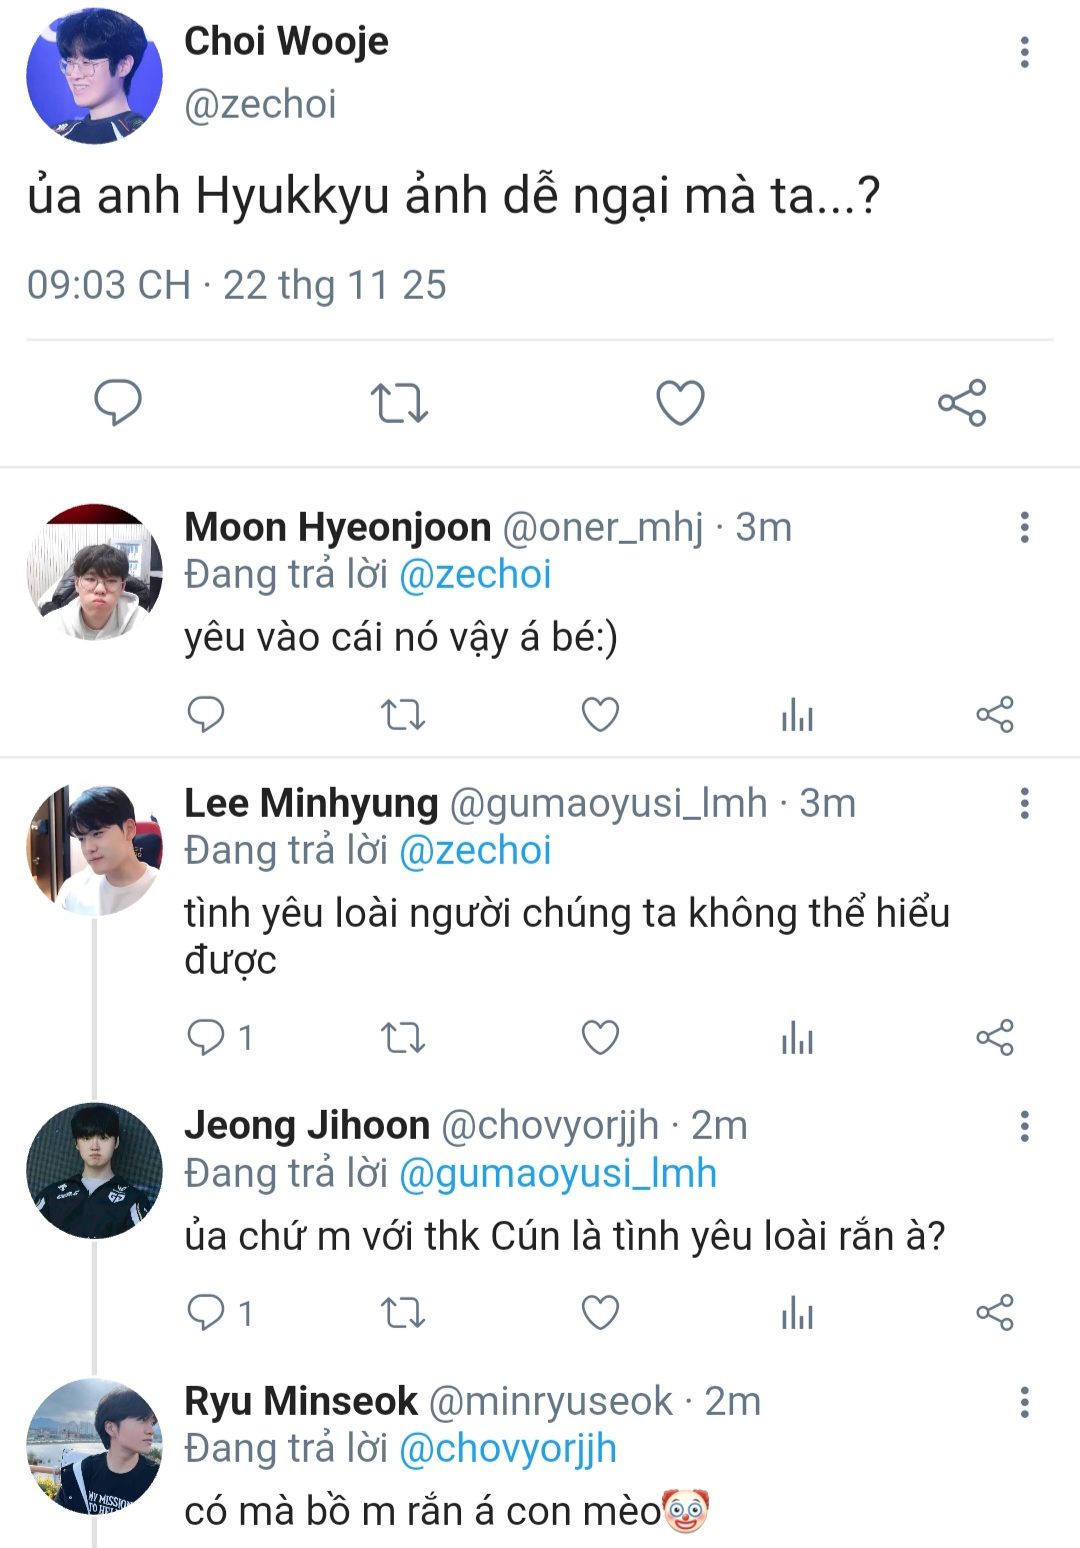Screen dimensions: 1080x1548
Task: View analytics for Moon Hyeonjoon's reply
Action: (x=797, y=715)
